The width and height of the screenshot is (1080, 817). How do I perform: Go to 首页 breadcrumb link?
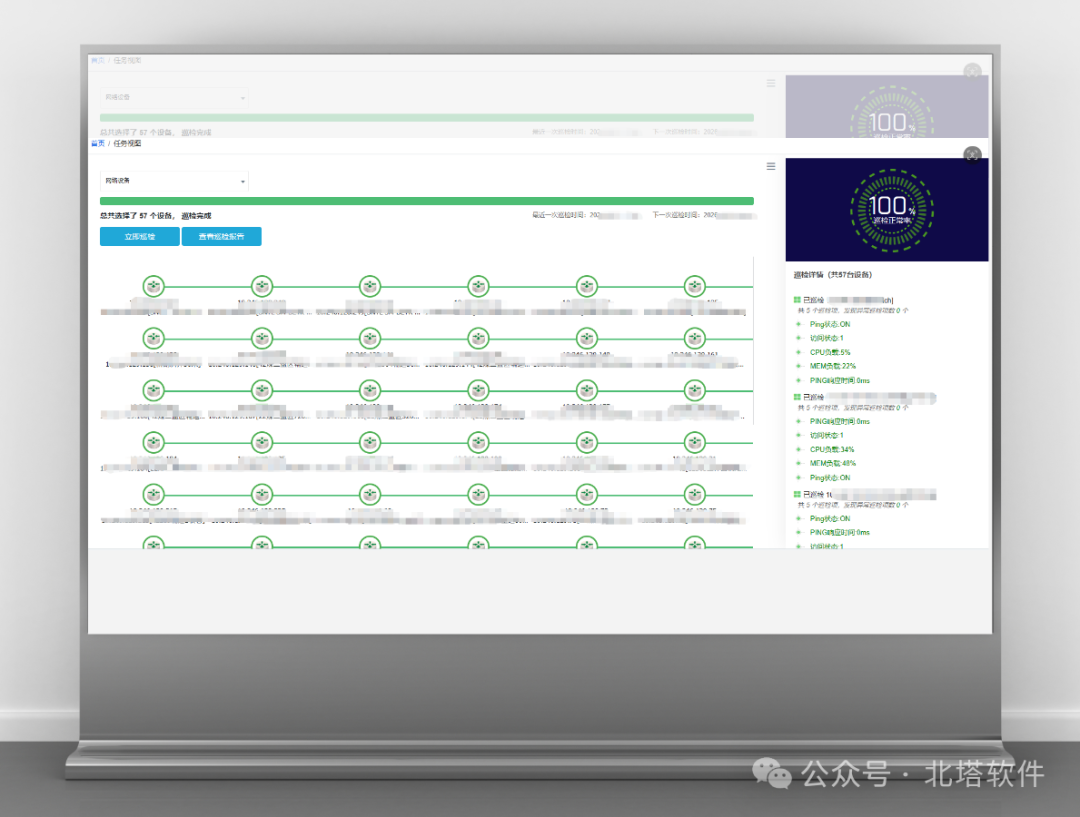98,143
